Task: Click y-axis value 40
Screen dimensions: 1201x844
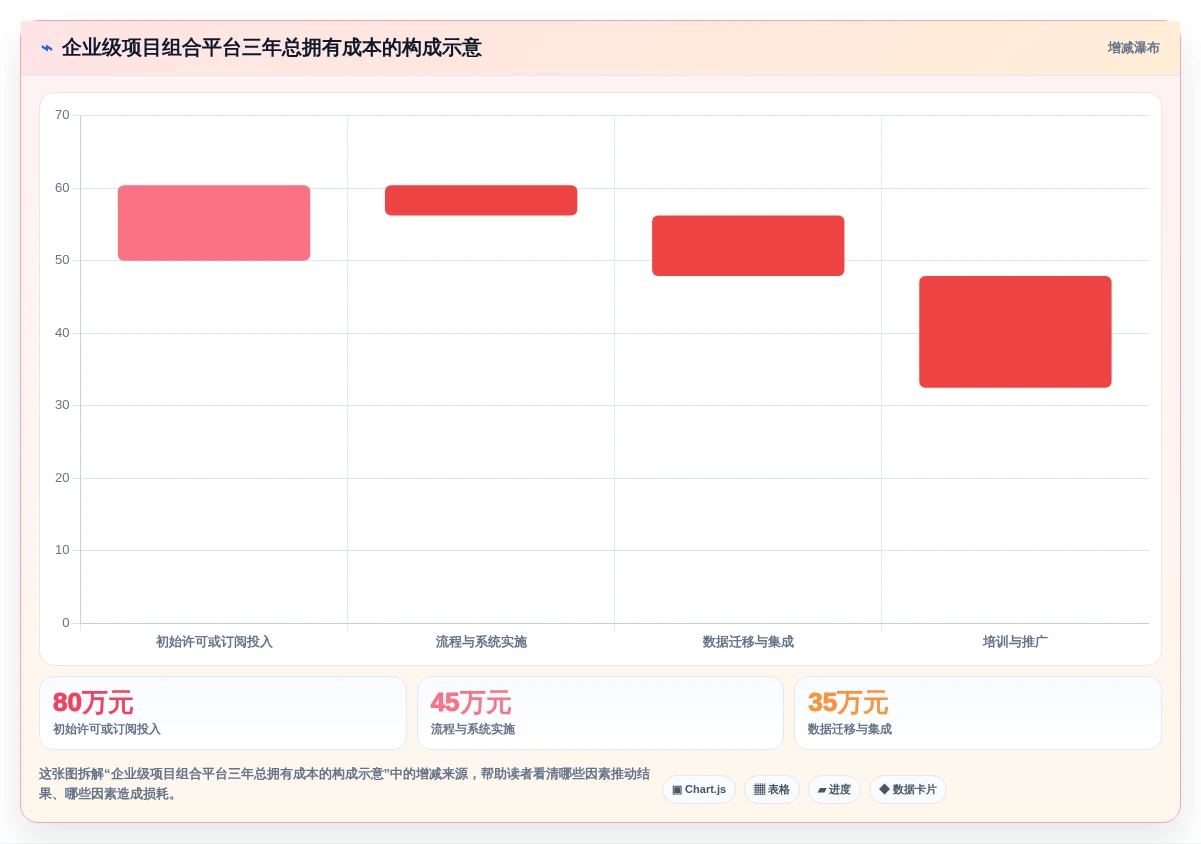Action: (62, 333)
